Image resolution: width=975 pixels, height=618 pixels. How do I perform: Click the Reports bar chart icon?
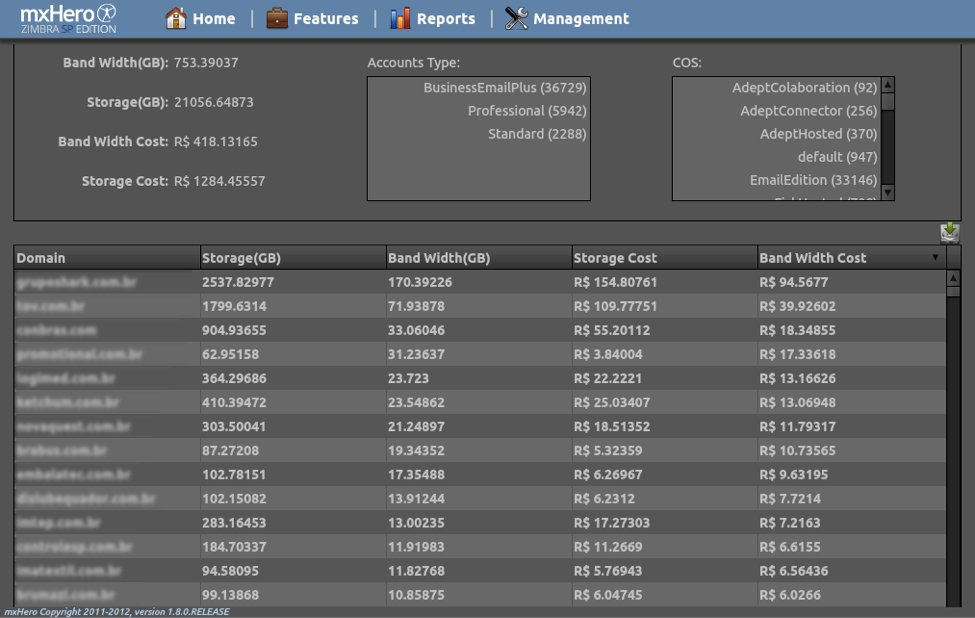pyautogui.click(x=400, y=18)
